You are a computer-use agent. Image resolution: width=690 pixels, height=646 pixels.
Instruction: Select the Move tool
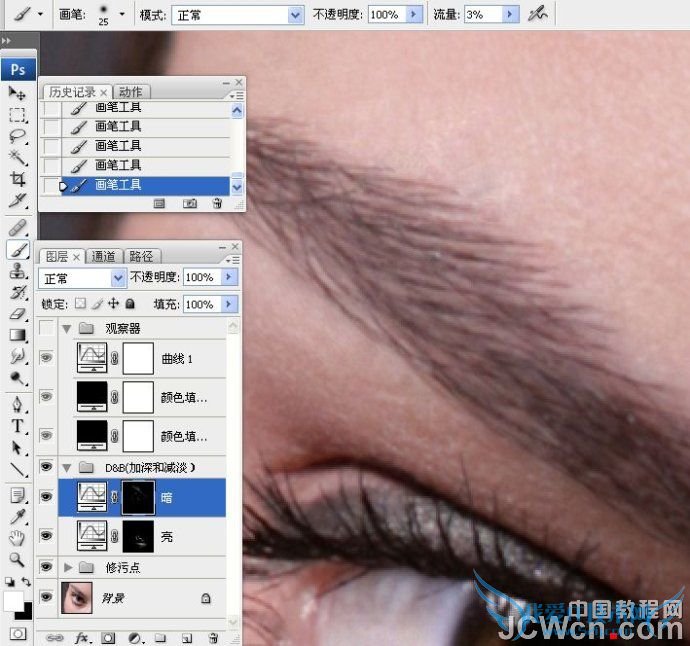[x=17, y=93]
